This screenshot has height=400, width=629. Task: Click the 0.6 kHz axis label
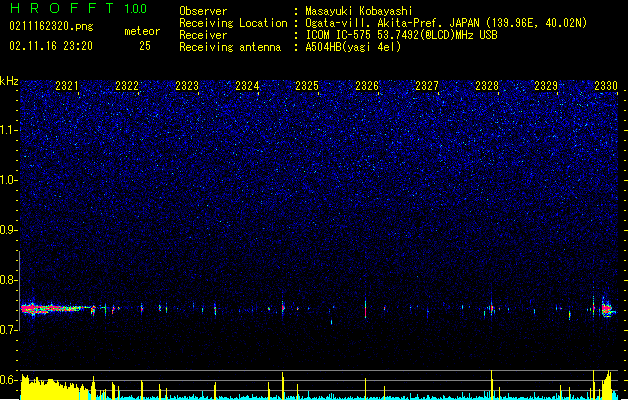9,380
